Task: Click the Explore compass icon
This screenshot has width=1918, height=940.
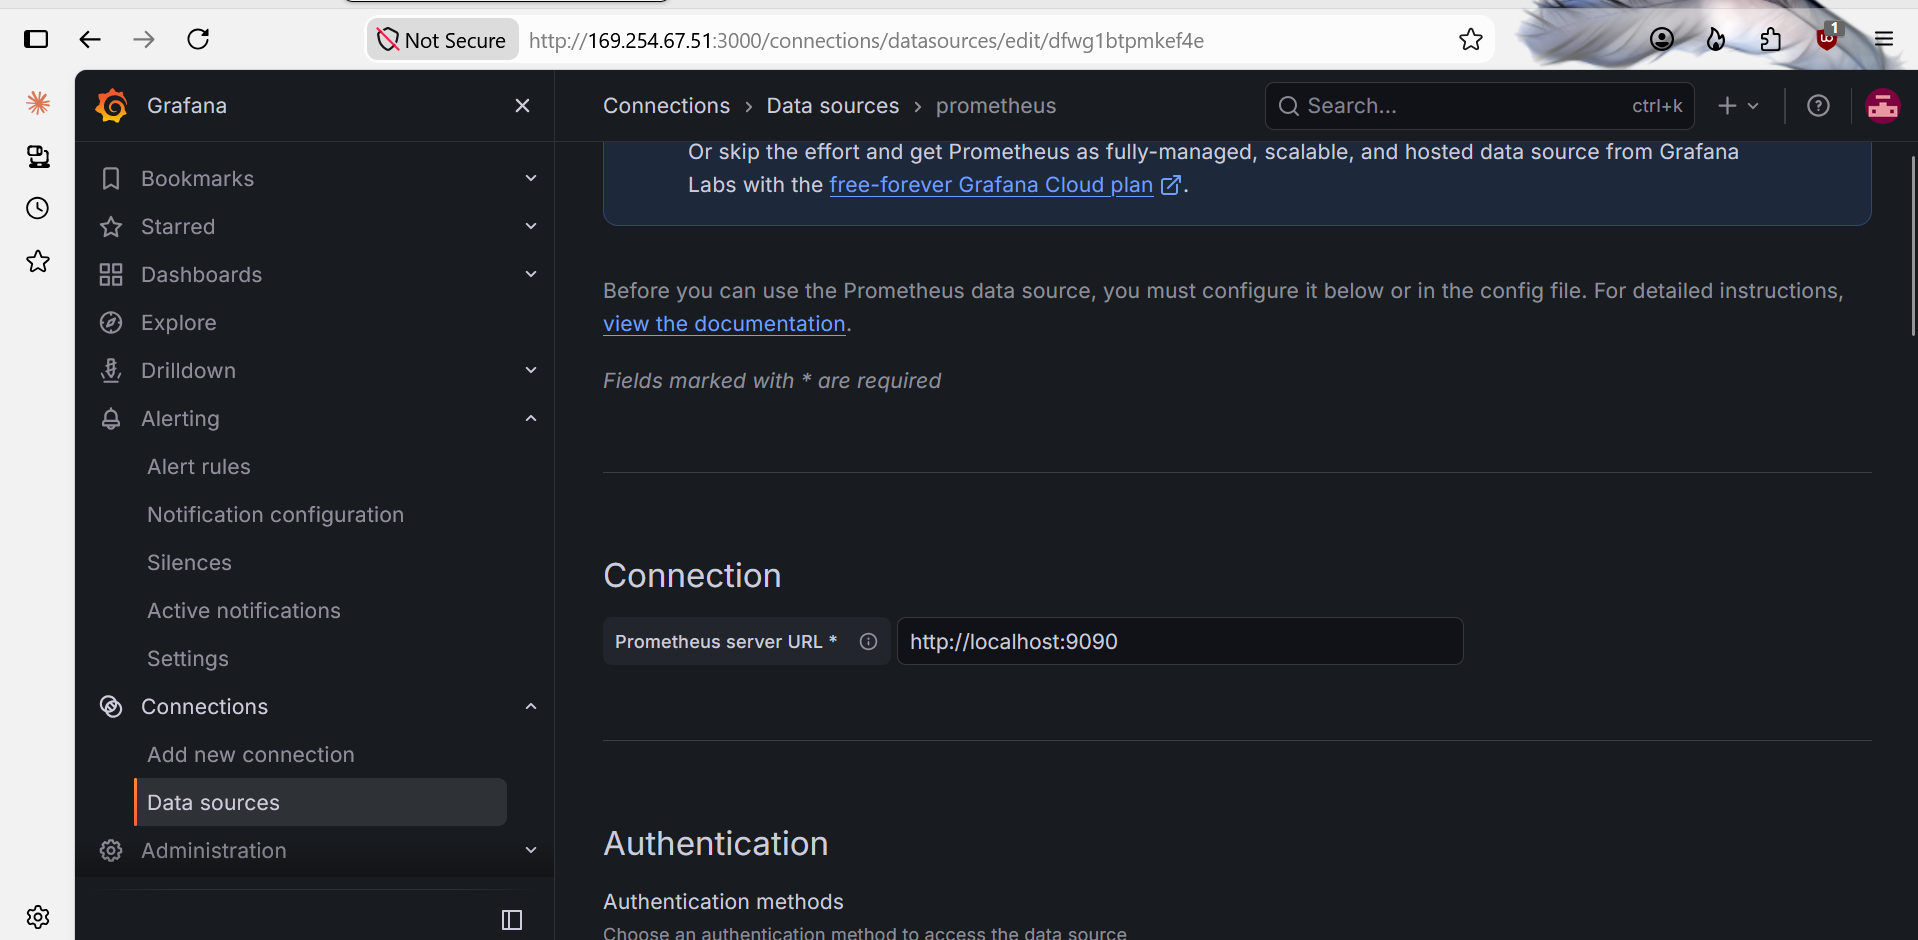Action: [111, 323]
